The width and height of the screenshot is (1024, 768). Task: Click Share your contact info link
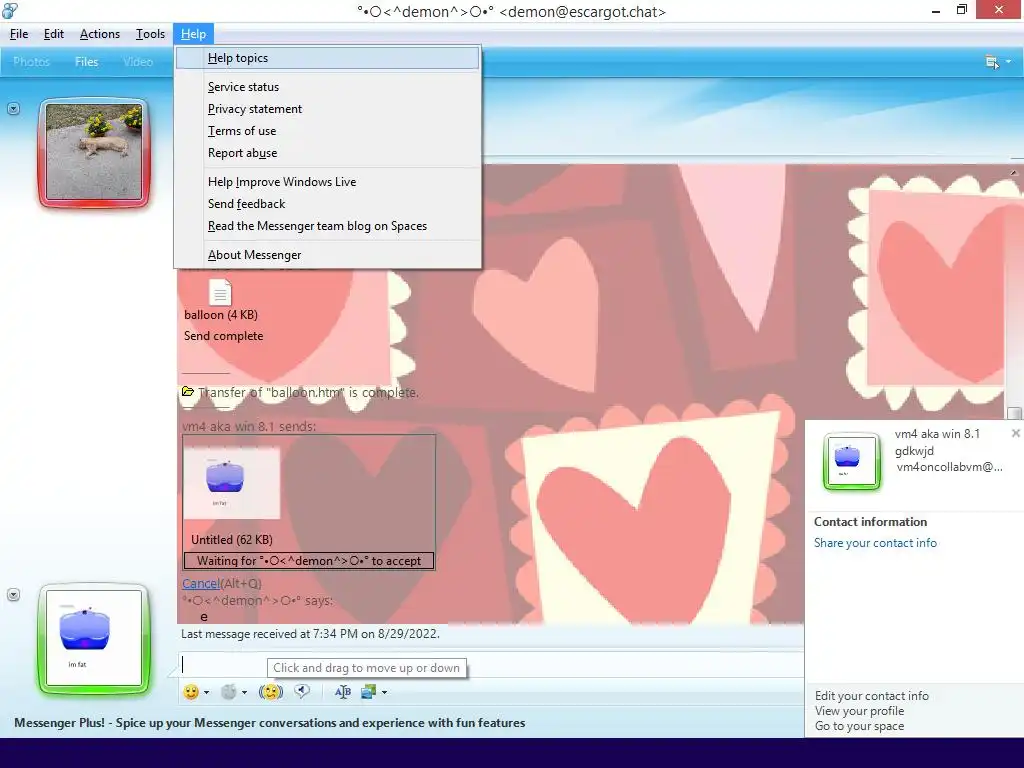875,543
